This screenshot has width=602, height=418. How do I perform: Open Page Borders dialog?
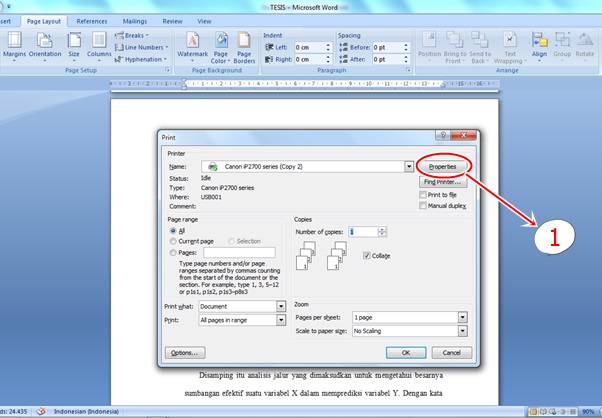244,47
